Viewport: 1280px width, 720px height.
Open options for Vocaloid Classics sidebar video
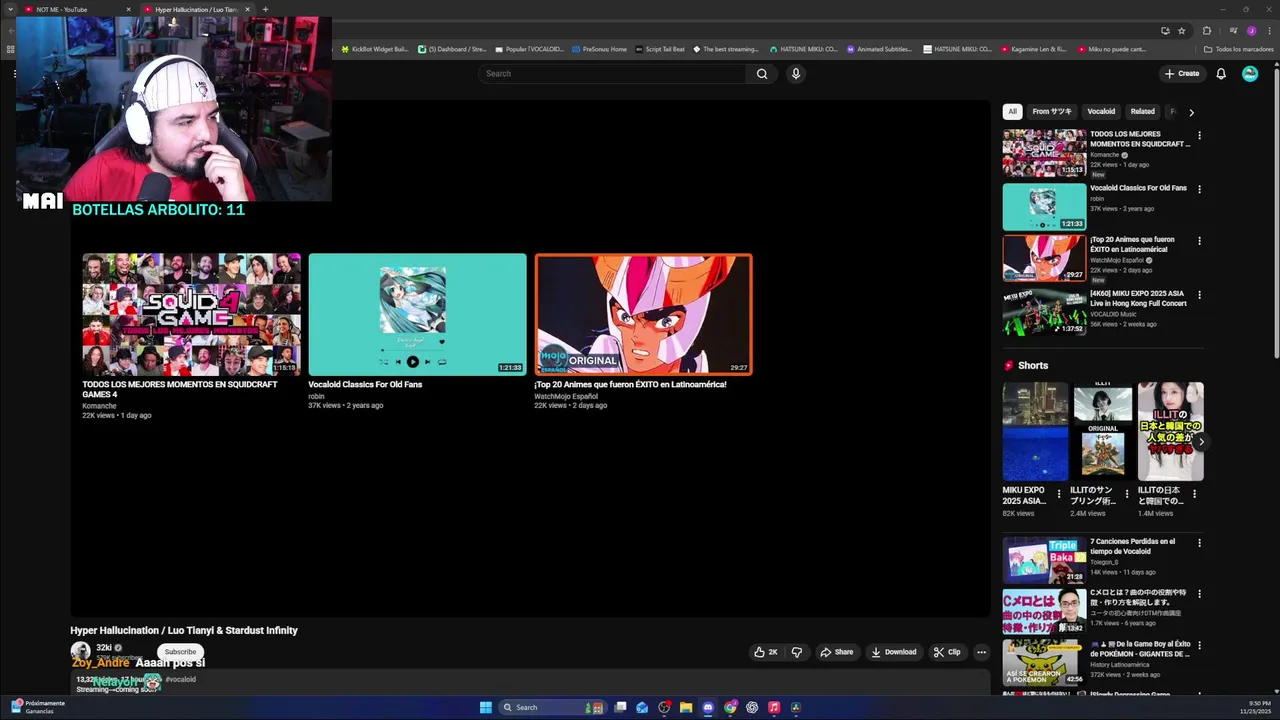(1199, 189)
